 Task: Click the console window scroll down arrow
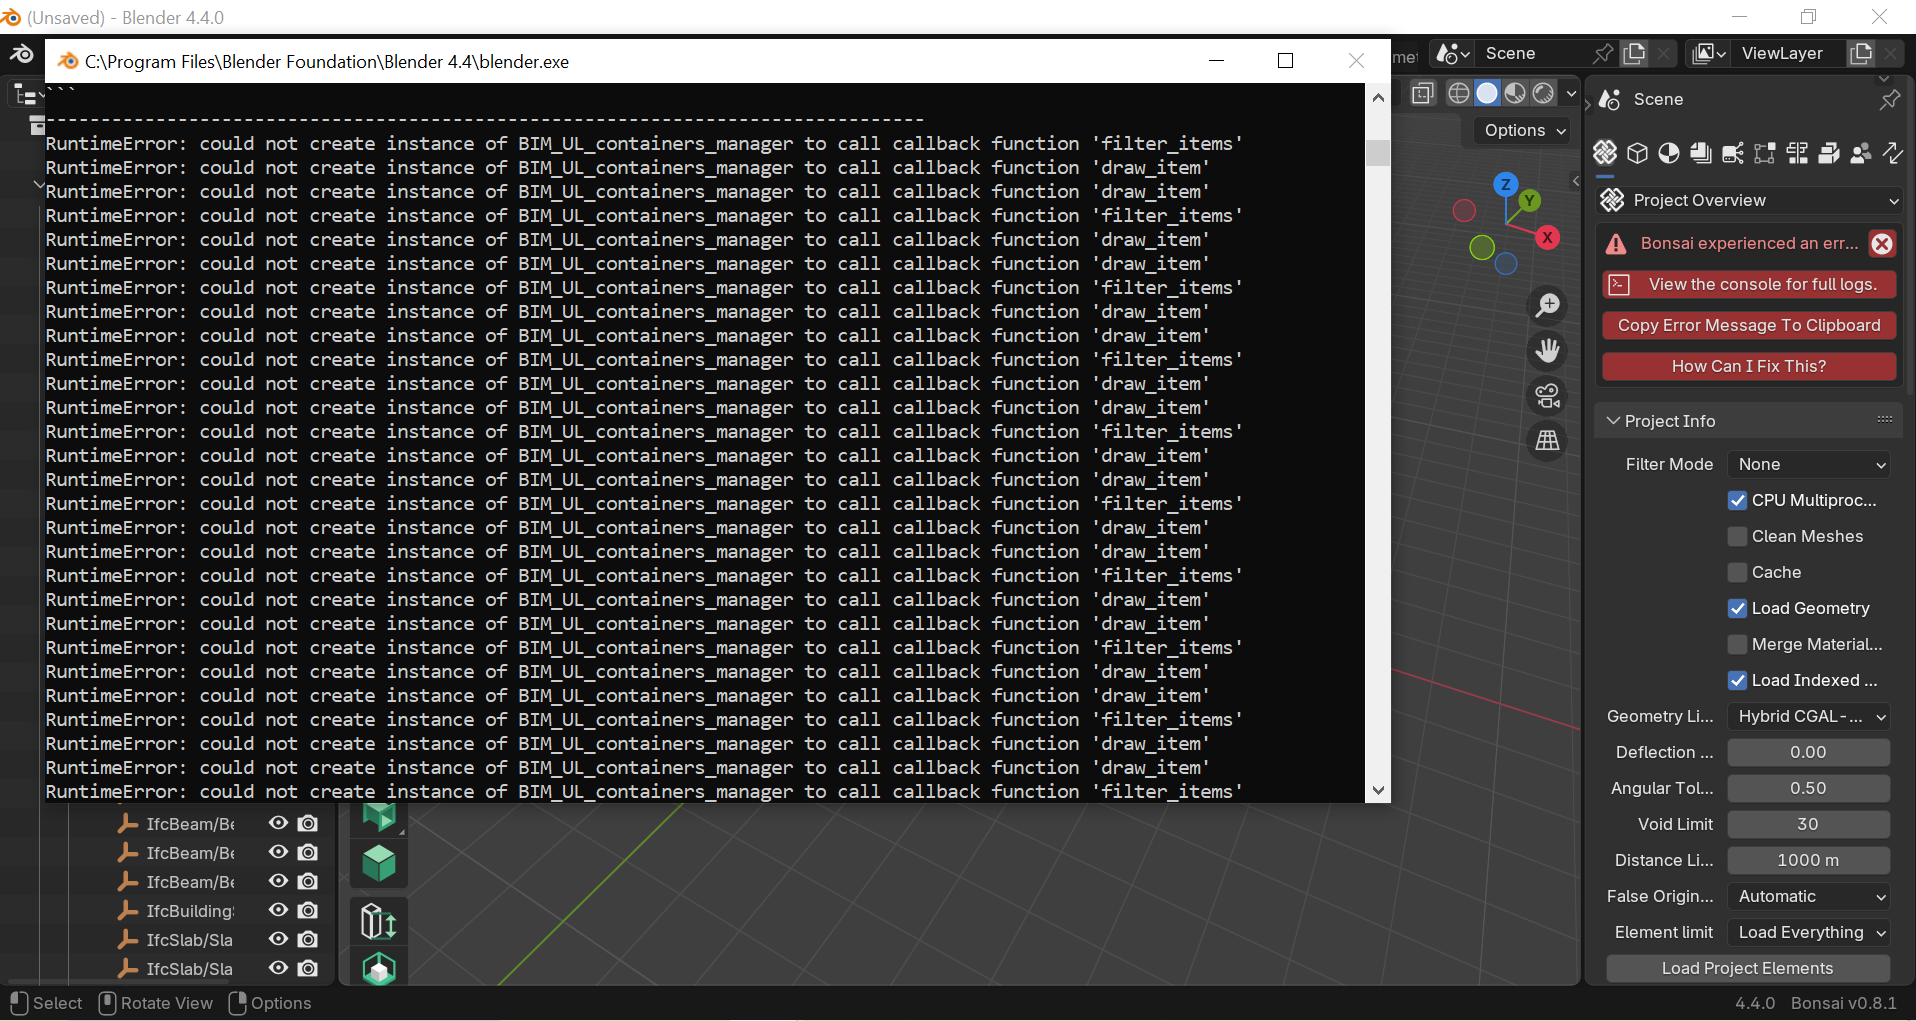(x=1378, y=790)
